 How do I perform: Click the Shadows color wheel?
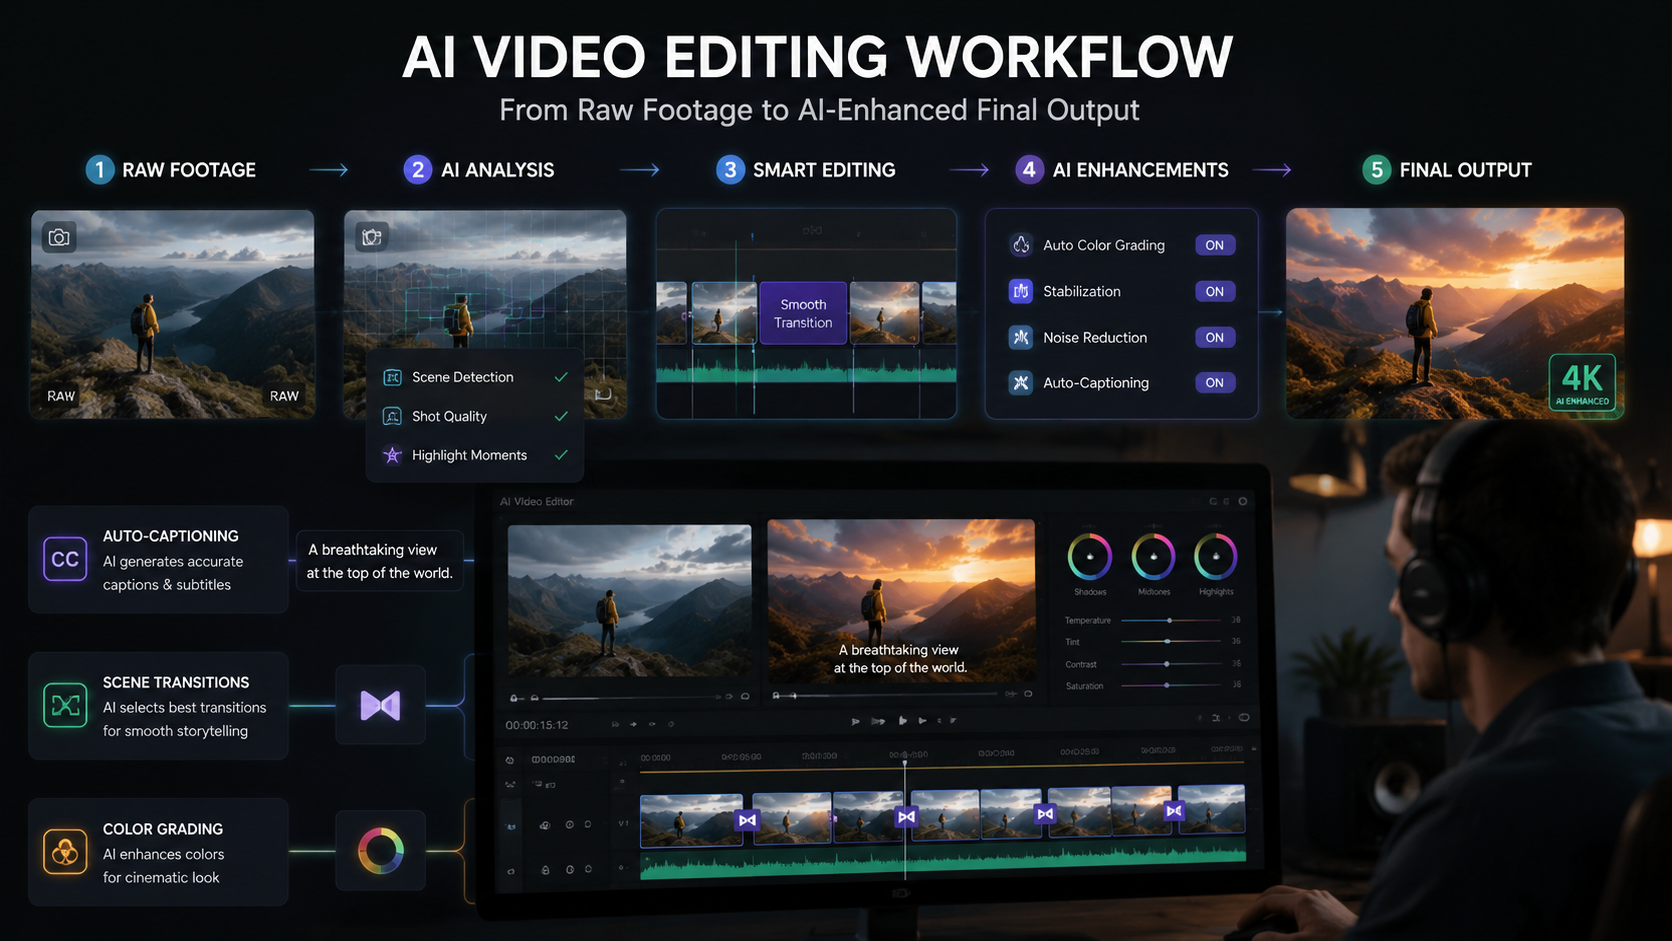pyautogui.click(x=1089, y=557)
